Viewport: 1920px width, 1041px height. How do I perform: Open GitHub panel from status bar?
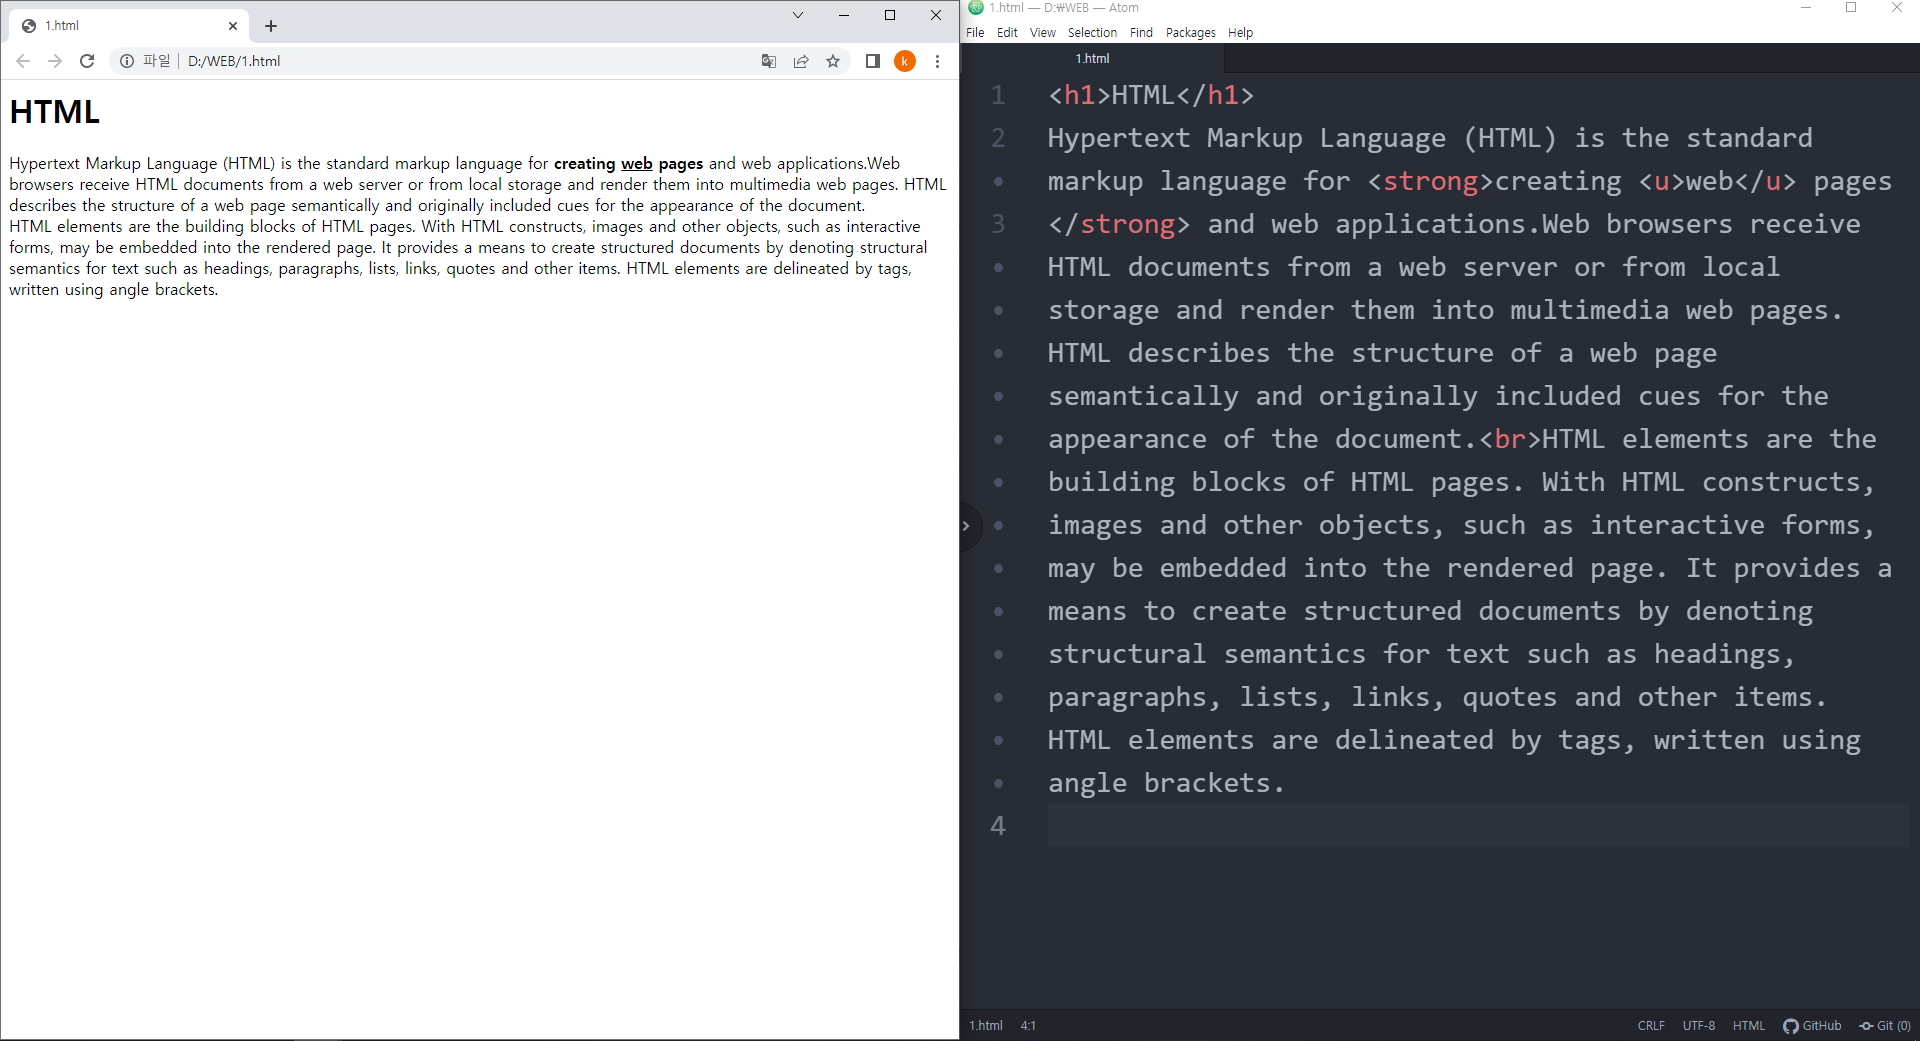point(1812,1026)
